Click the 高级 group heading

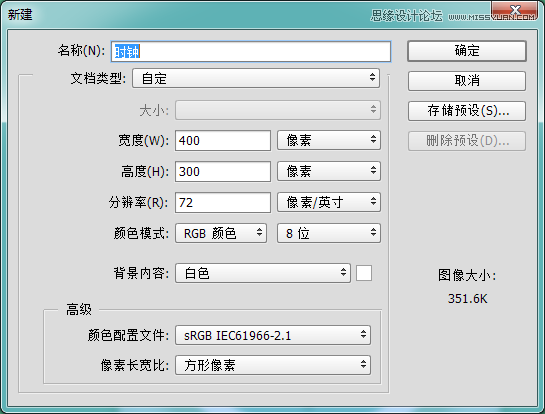(79, 309)
